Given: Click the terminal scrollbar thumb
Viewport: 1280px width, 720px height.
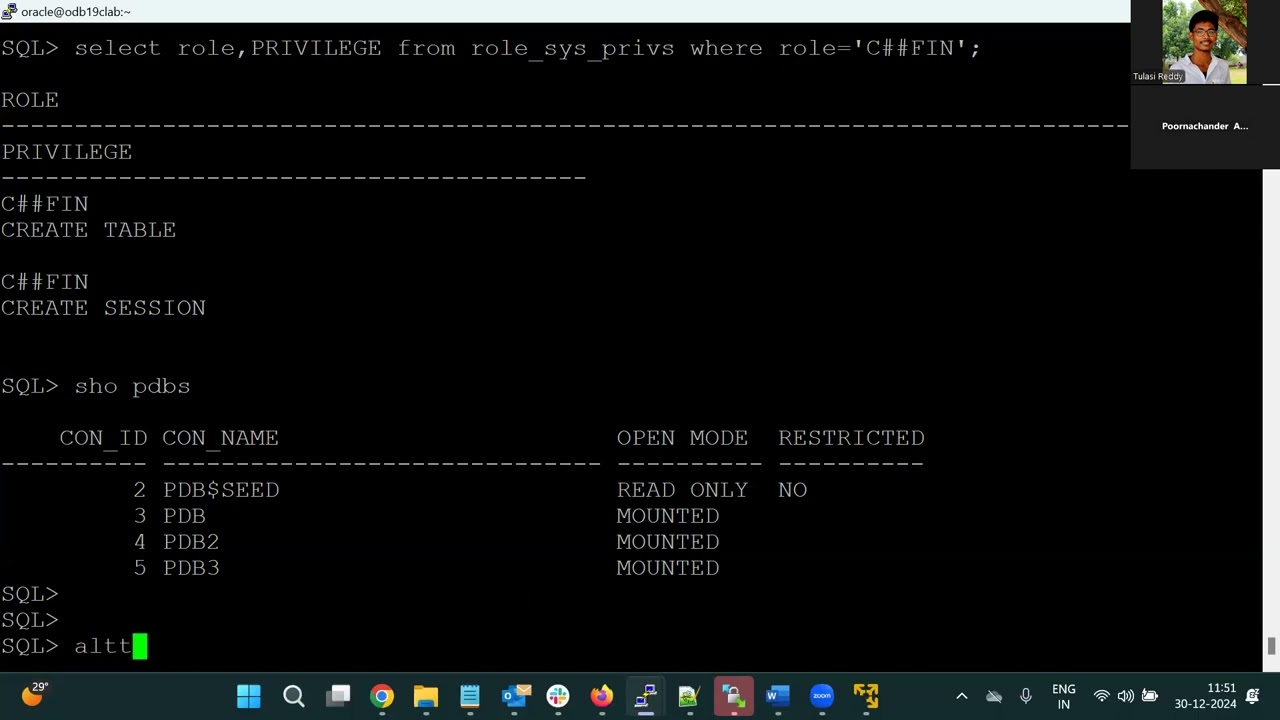Looking at the screenshot, I should pyautogui.click(x=1271, y=646).
